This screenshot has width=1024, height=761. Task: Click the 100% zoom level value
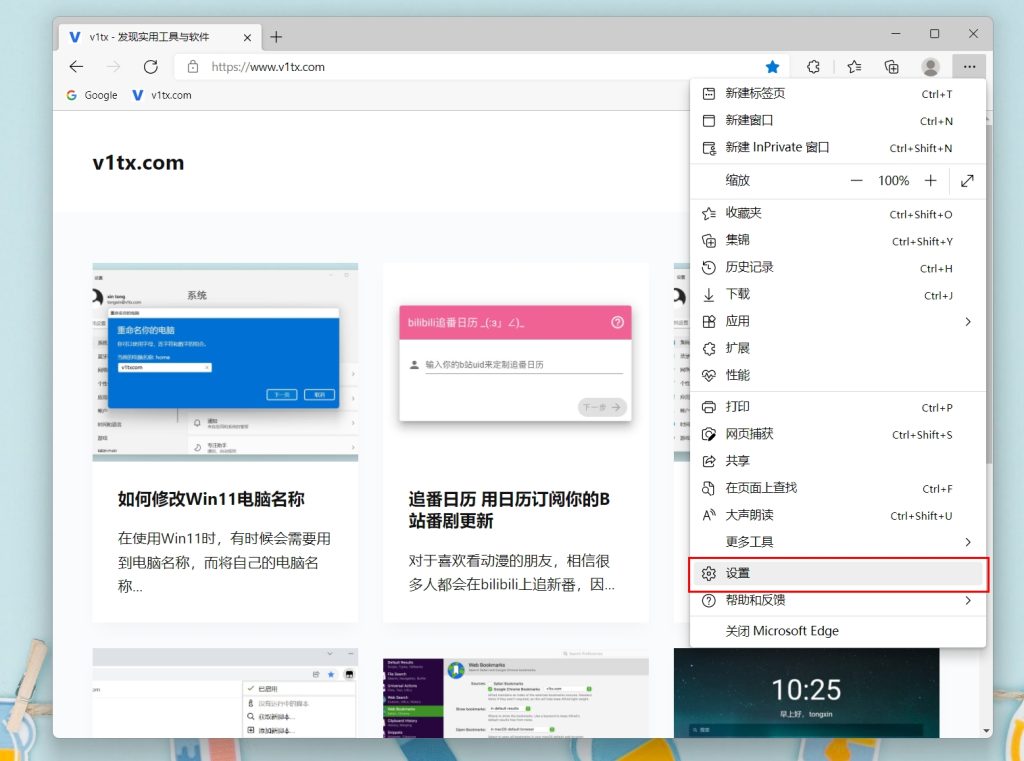click(x=893, y=181)
